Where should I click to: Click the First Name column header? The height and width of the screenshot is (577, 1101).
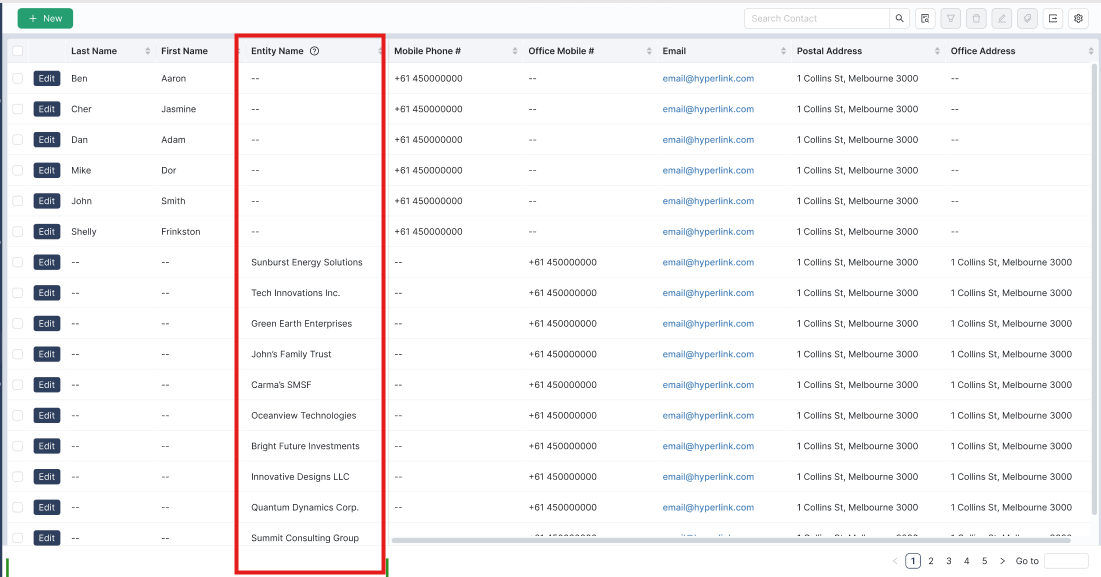tap(185, 51)
